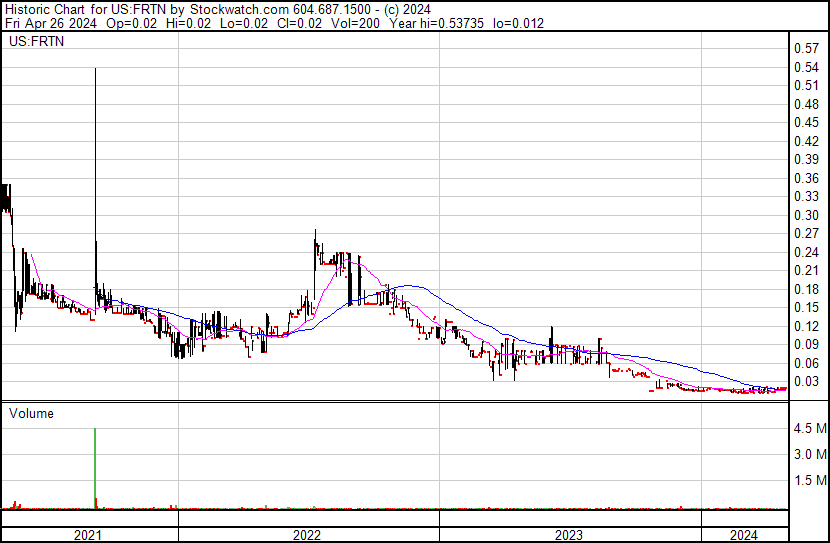Click the Volume panel label
830x543 pixels.
[x=31, y=413]
